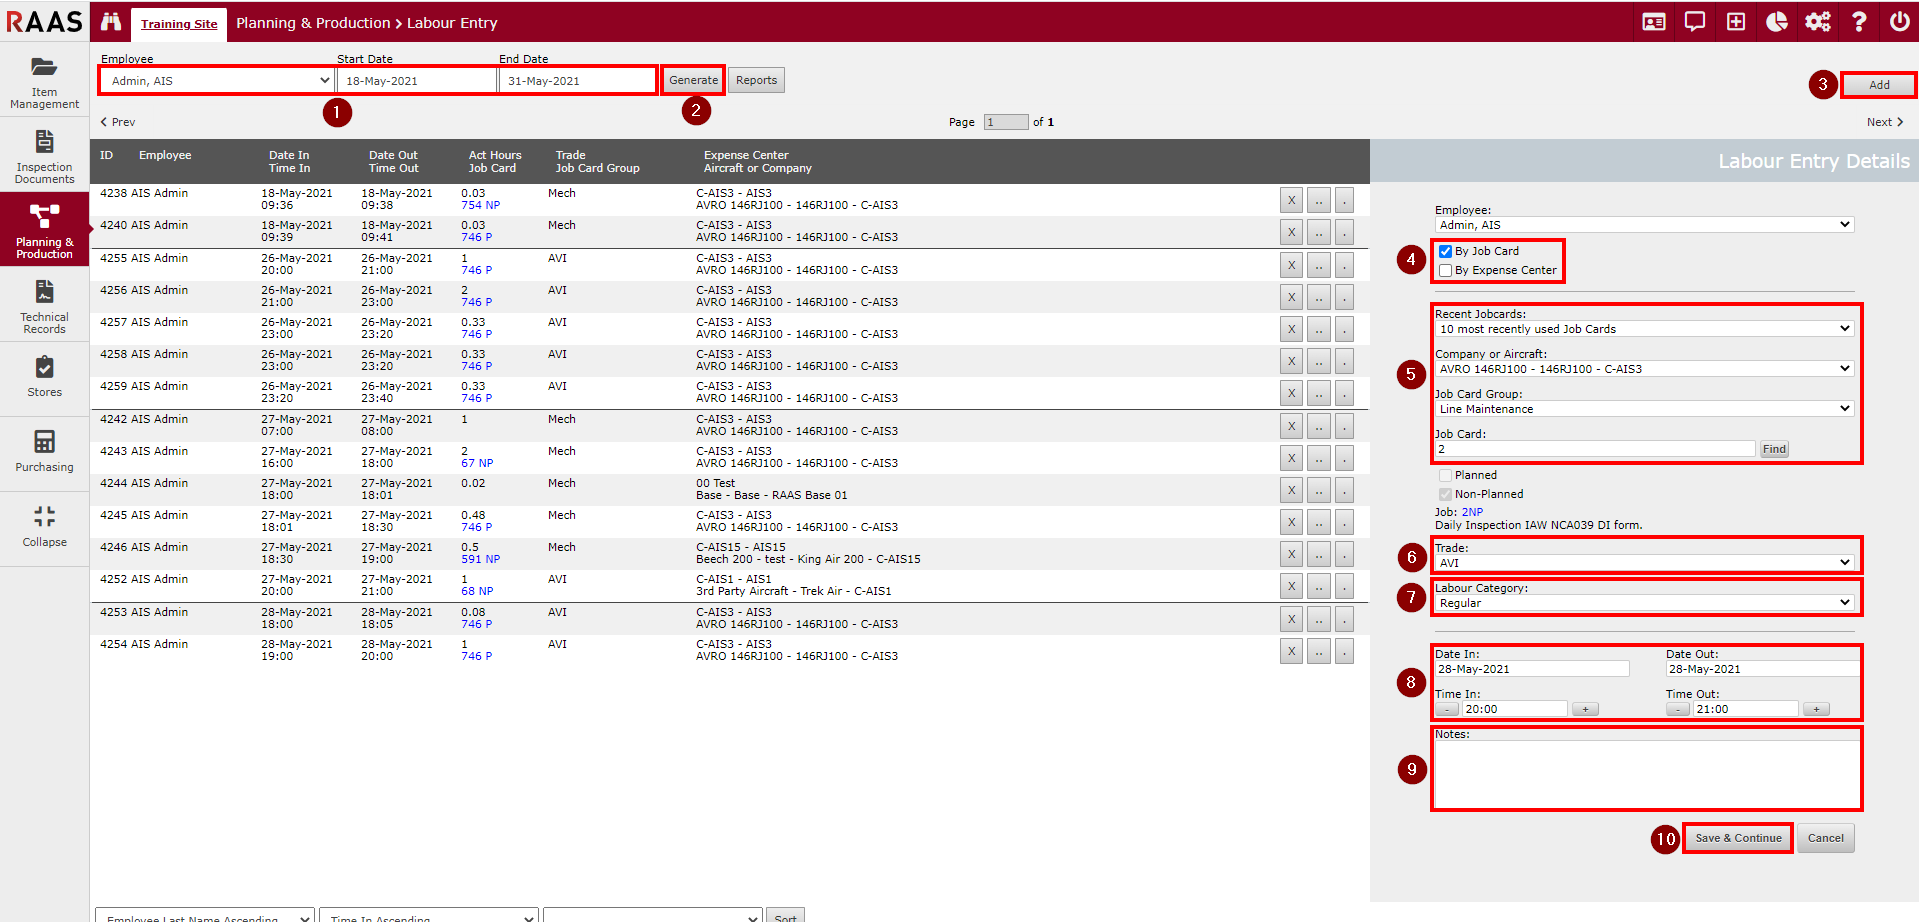Image resolution: width=1919 pixels, height=922 pixels.
Task: Uncheck the By Job Card checkbox
Action: 1445,252
